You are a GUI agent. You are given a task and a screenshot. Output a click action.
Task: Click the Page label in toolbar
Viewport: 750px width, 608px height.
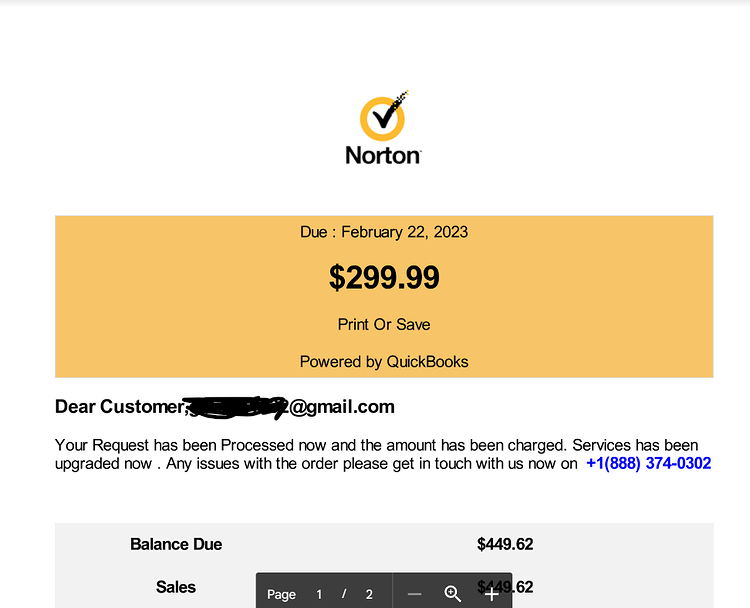pos(281,594)
